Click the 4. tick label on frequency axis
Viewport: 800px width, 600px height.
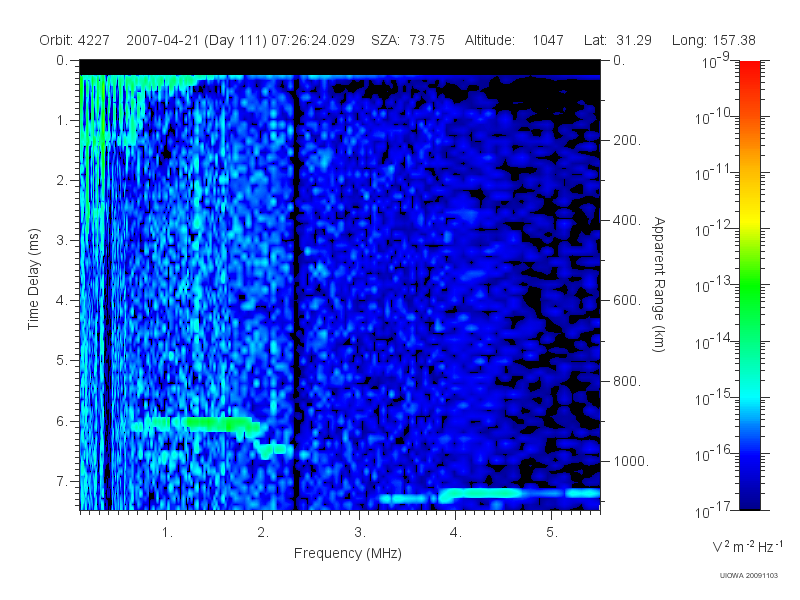pyautogui.click(x=456, y=533)
